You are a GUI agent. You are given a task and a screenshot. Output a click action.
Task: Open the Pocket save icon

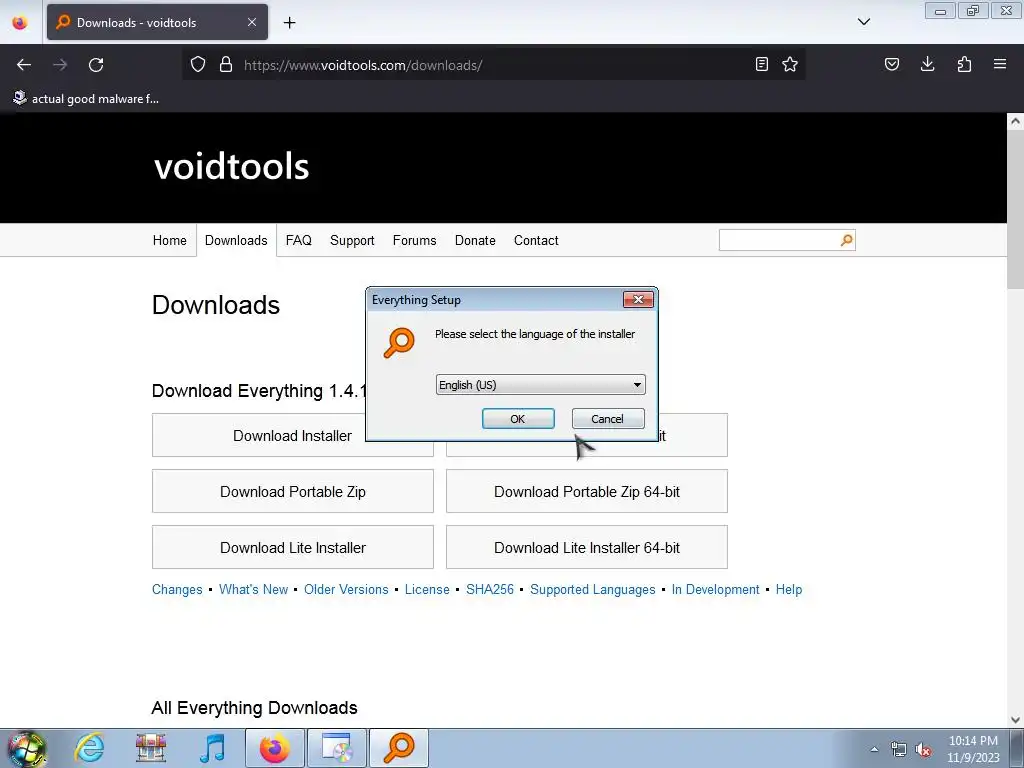[x=892, y=64]
